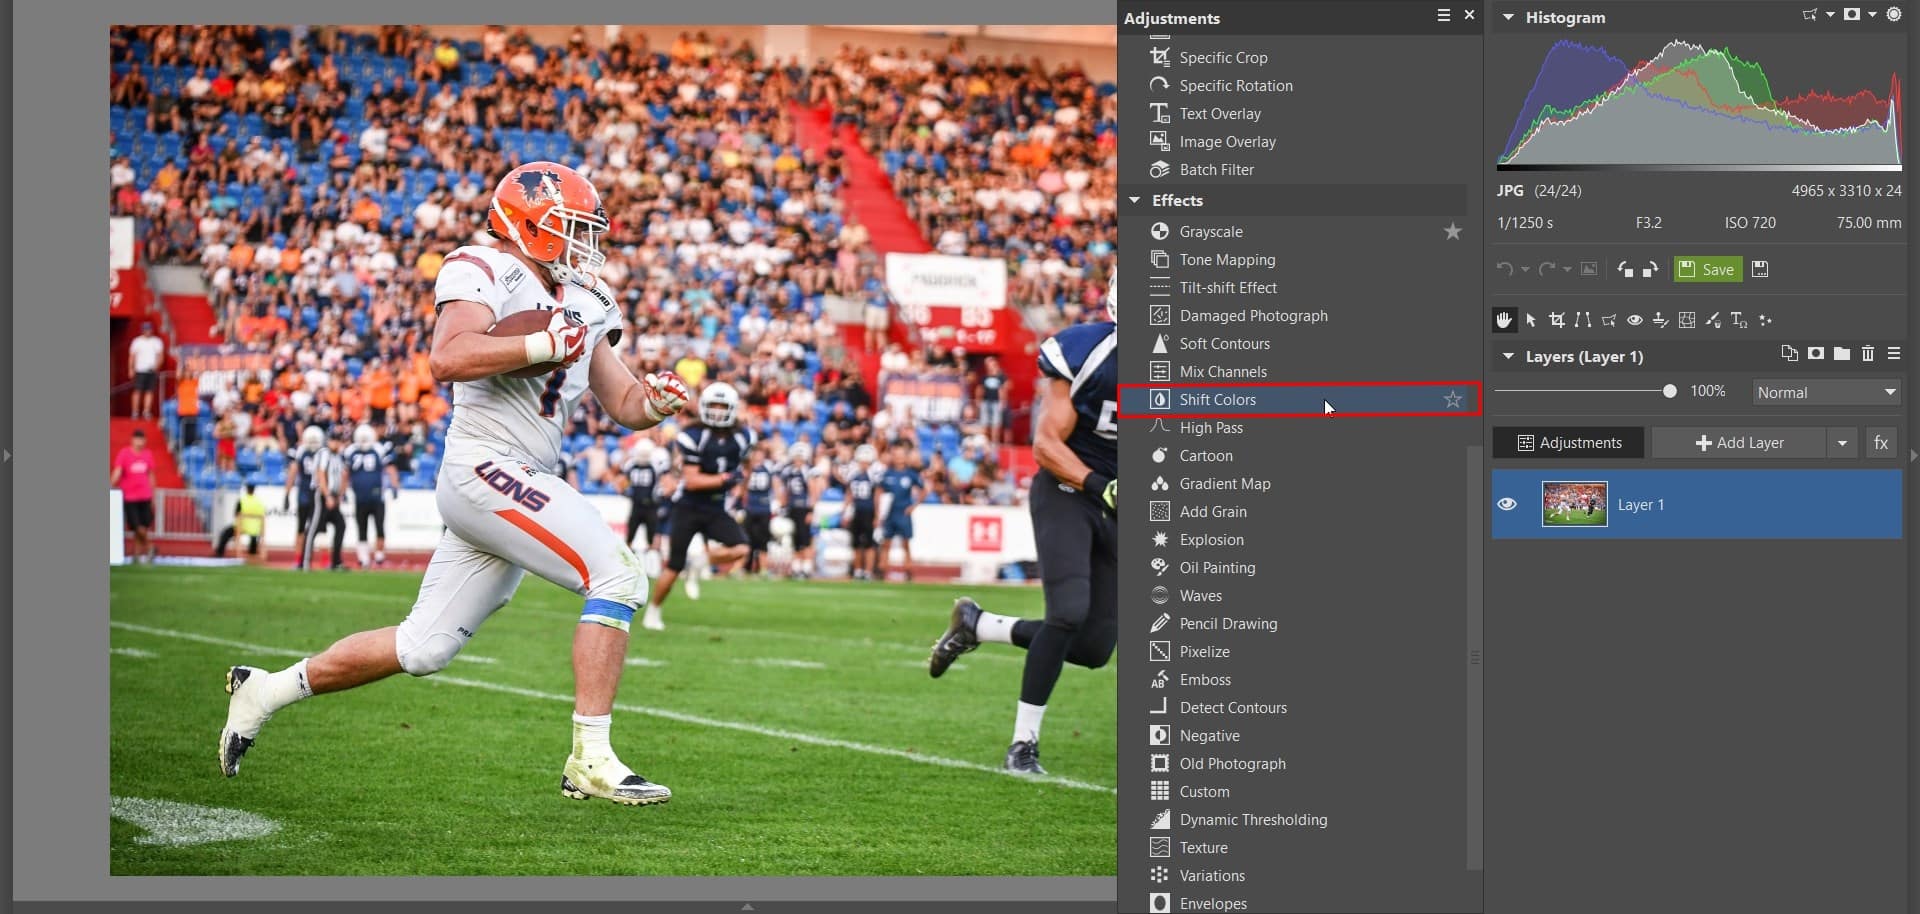This screenshot has height=914, width=1920.
Task: Click the redo arrow icon
Action: click(x=1546, y=269)
